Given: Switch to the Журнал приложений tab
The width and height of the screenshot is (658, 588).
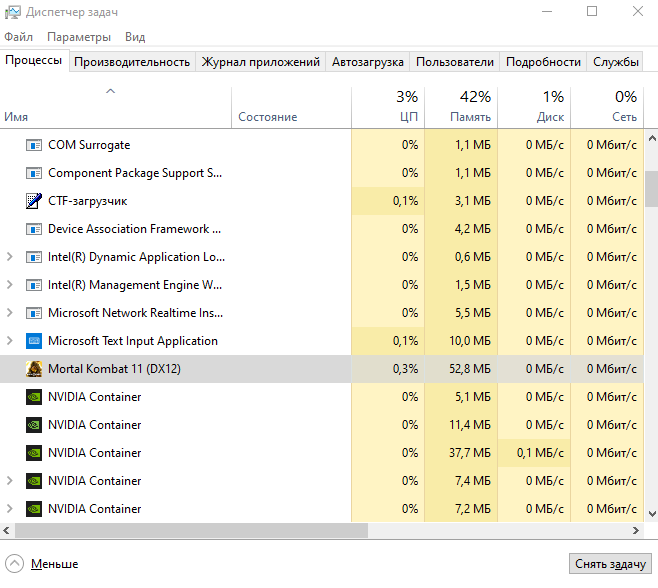Looking at the screenshot, I should [261, 62].
